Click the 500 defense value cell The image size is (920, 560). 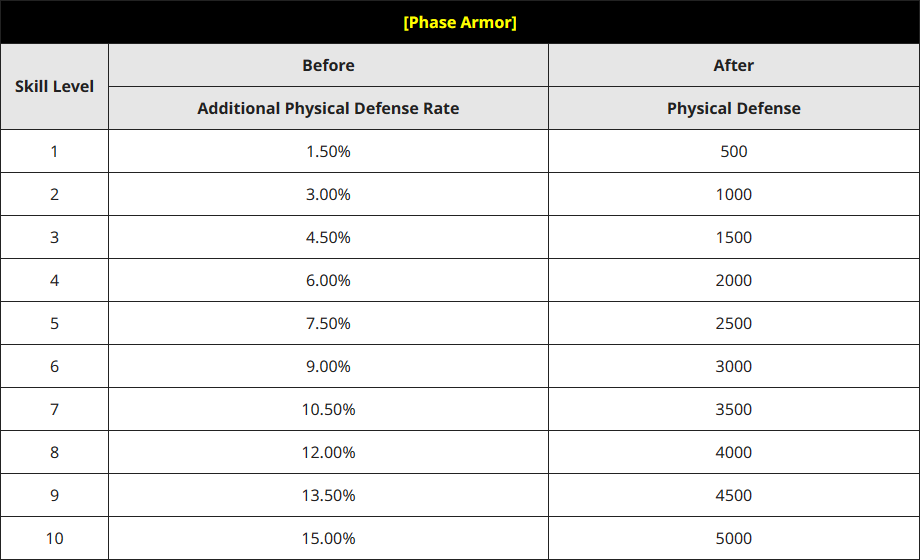(x=733, y=151)
